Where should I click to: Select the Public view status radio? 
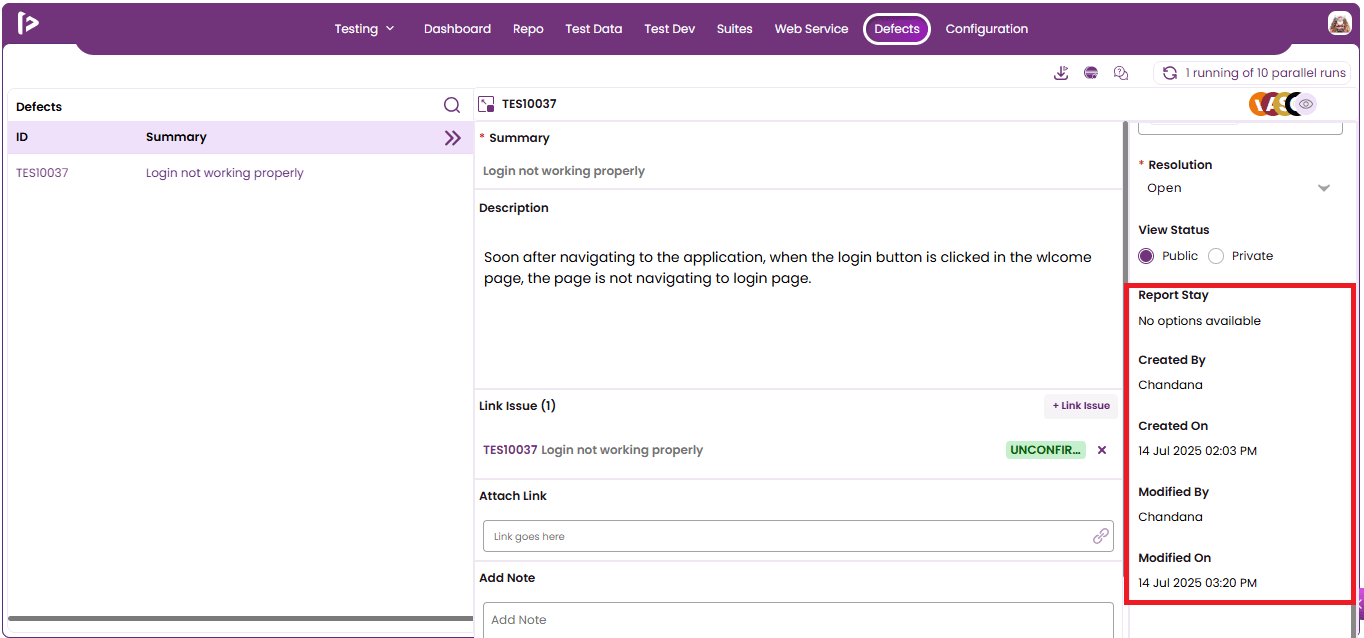(x=1146, y=256)
